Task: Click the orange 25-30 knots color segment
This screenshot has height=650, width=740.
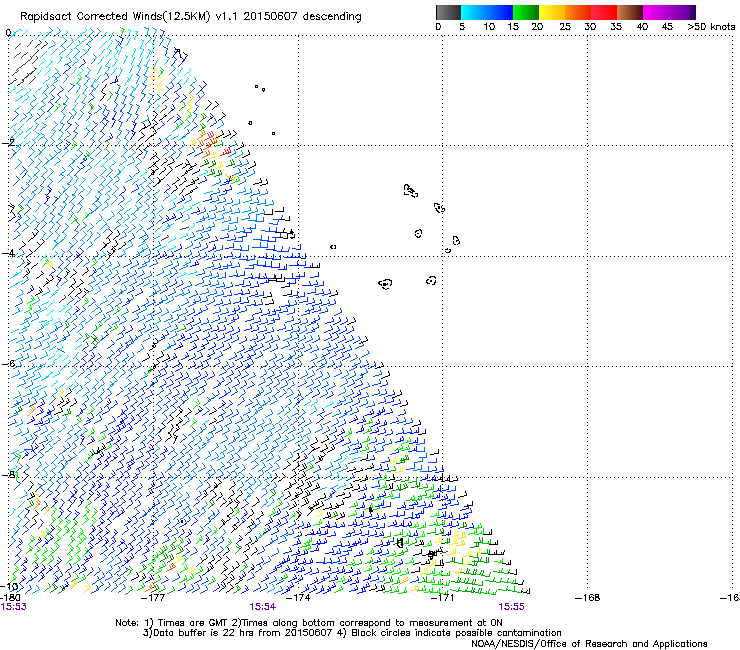Action: [x=578, y=12]
